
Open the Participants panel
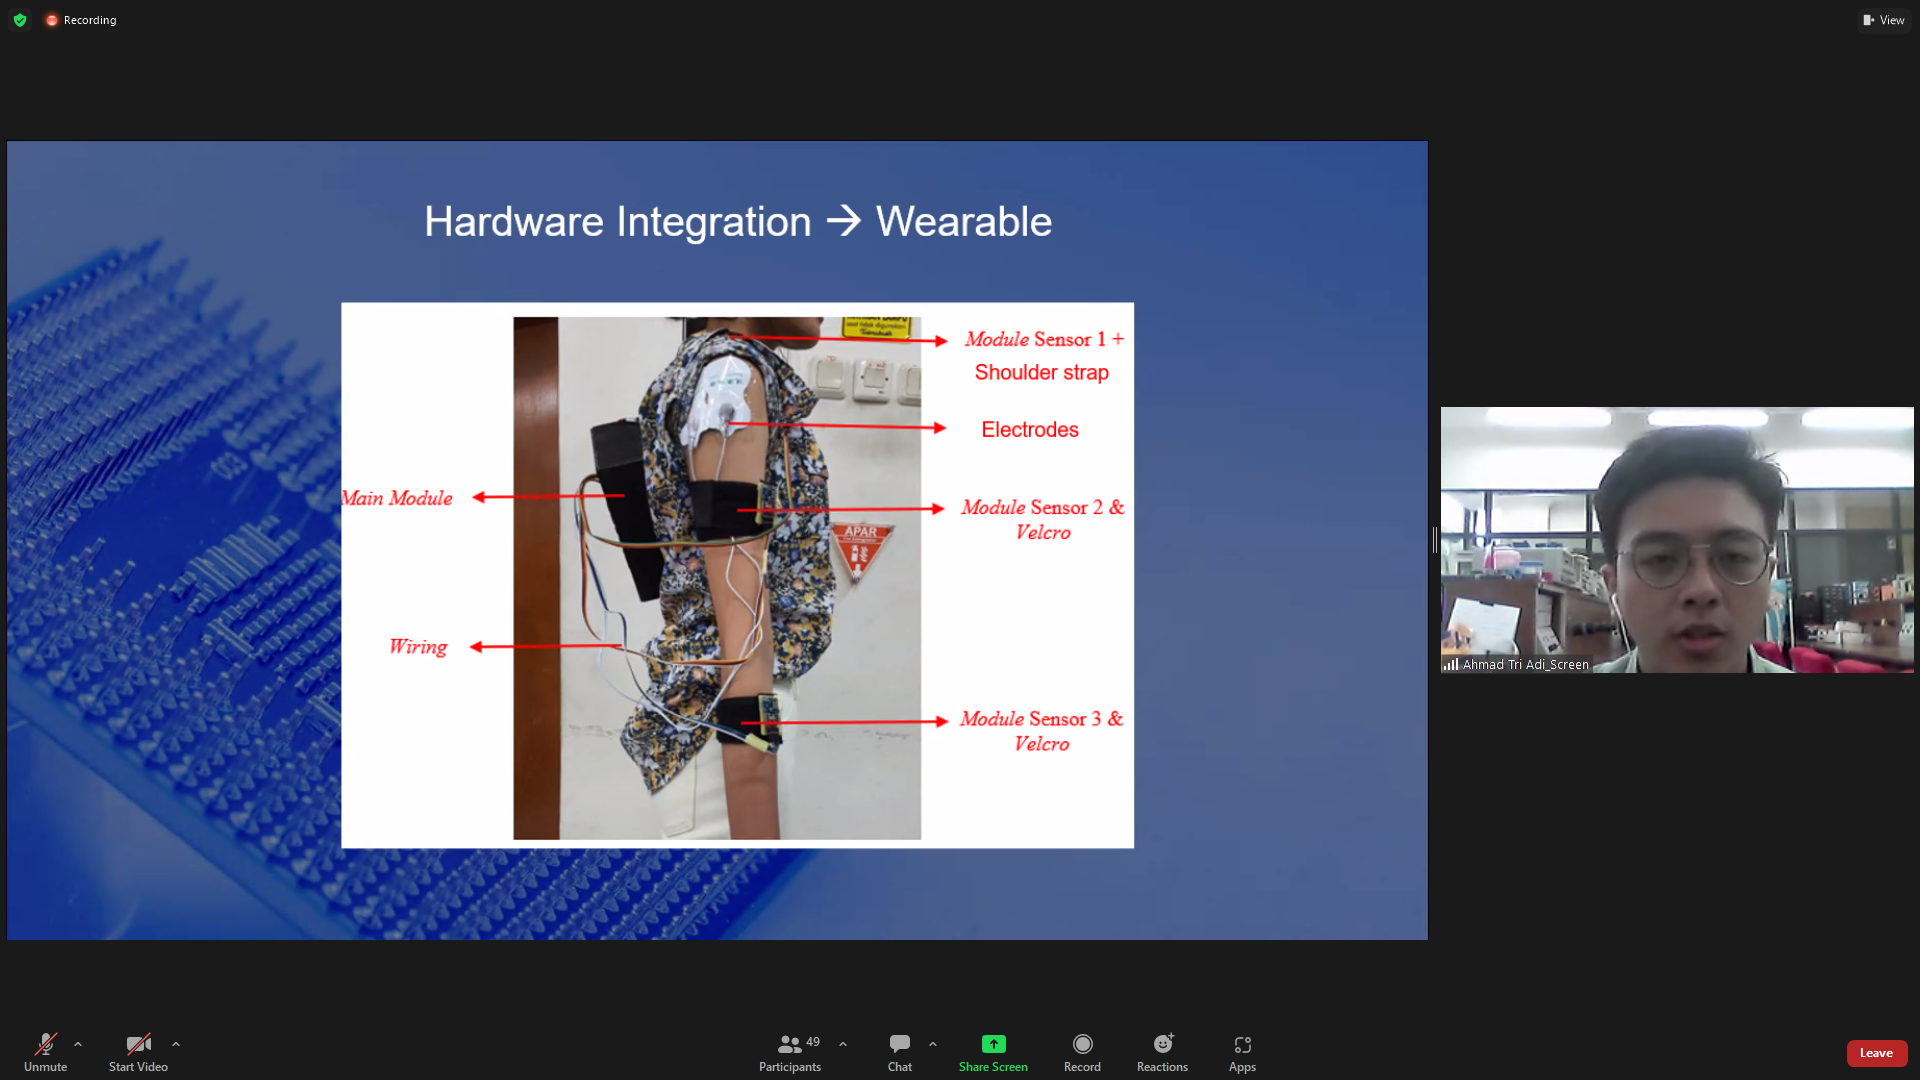pyautogui.click(x=789, y=1052)
